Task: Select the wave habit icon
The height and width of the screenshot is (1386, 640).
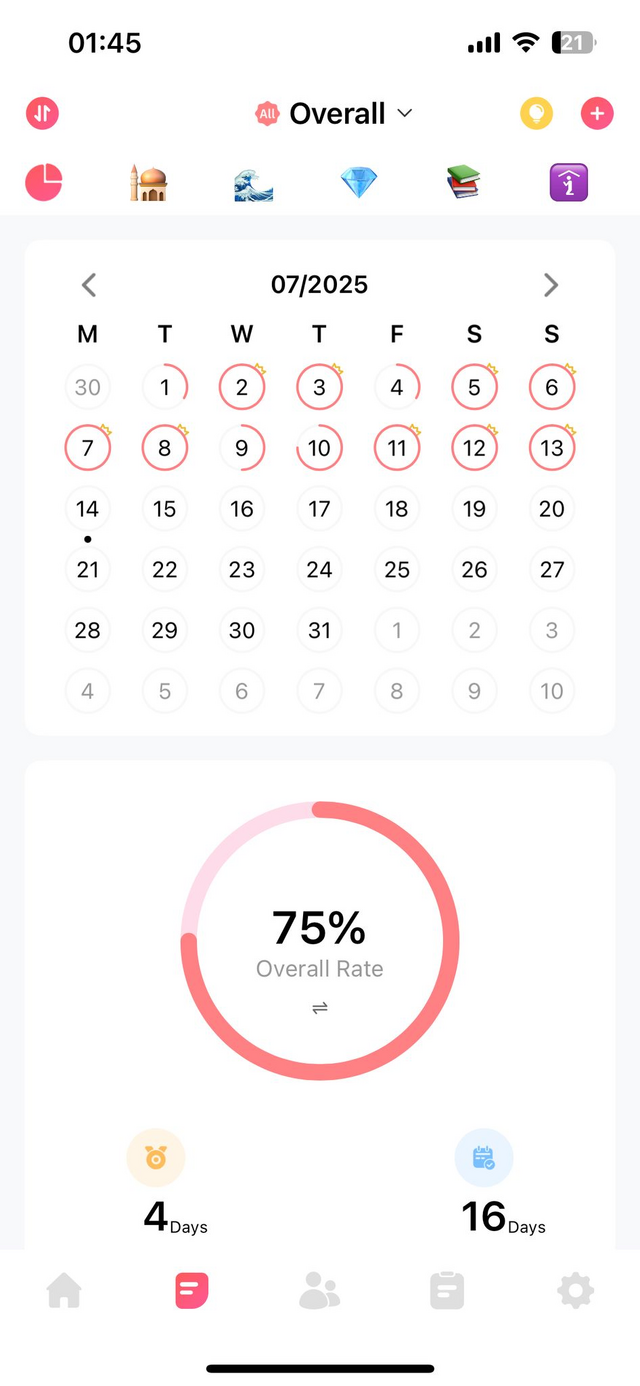Action: click(253, 183)
